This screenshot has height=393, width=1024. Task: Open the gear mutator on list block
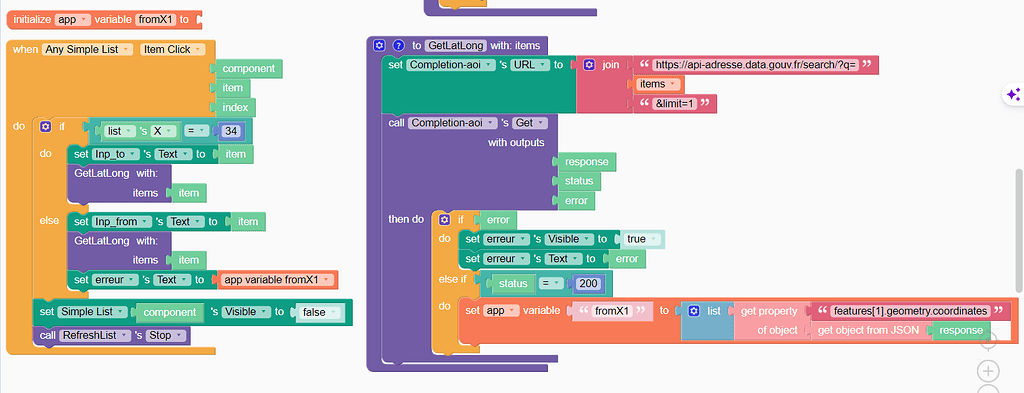(x=694, y=311)
